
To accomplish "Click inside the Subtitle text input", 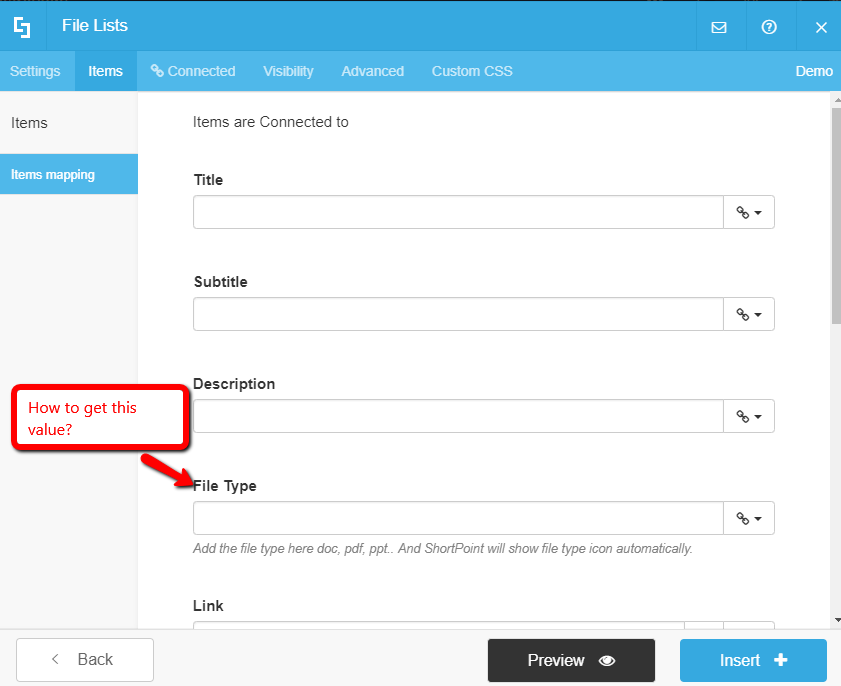I will [x=457, y=314].
